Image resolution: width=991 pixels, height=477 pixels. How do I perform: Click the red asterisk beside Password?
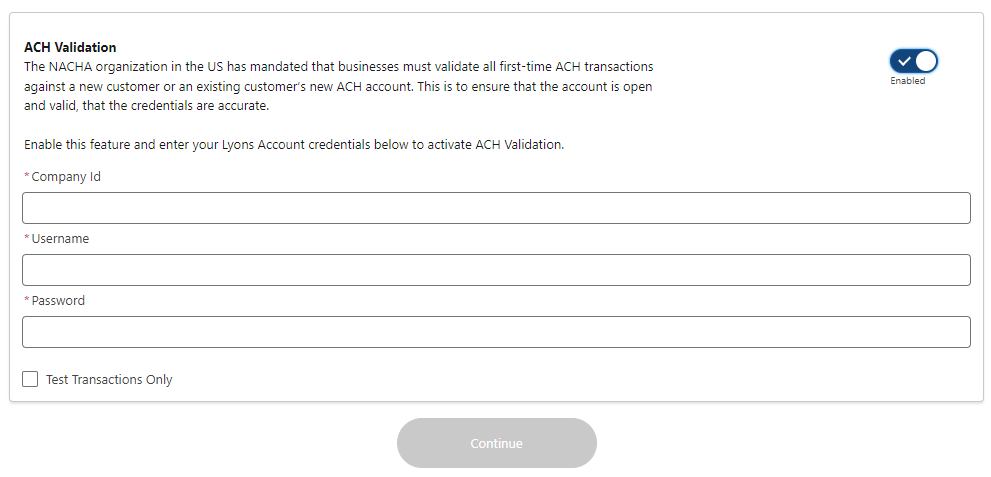click(26, 301)
